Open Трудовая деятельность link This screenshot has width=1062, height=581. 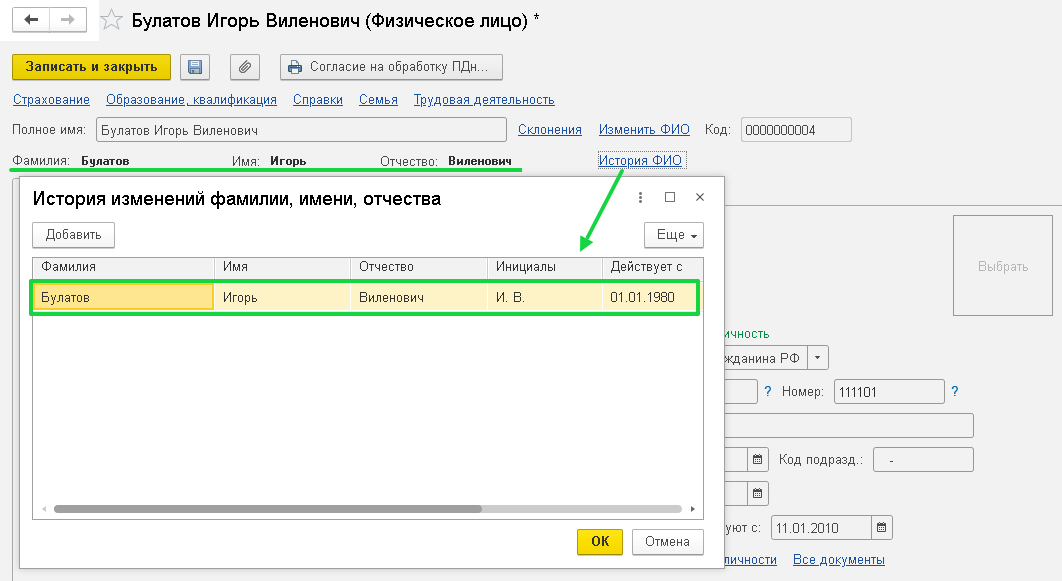tap(484, 100)
